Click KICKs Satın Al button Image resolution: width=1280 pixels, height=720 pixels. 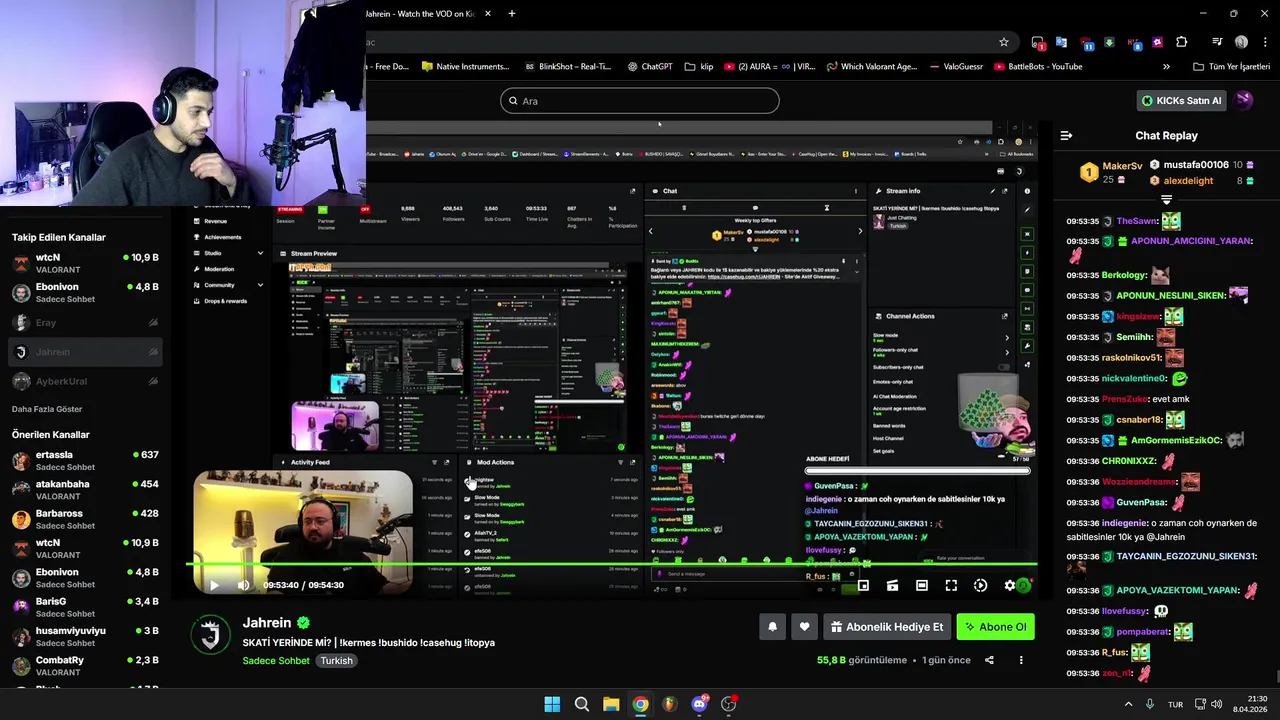1181,100
